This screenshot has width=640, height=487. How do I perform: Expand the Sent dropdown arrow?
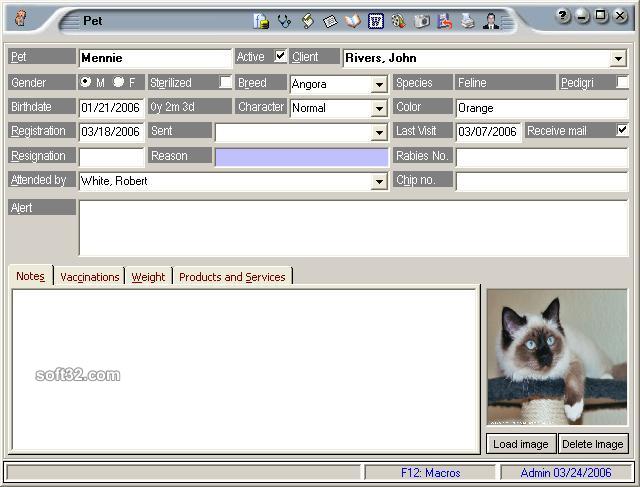tap(379, 133)
